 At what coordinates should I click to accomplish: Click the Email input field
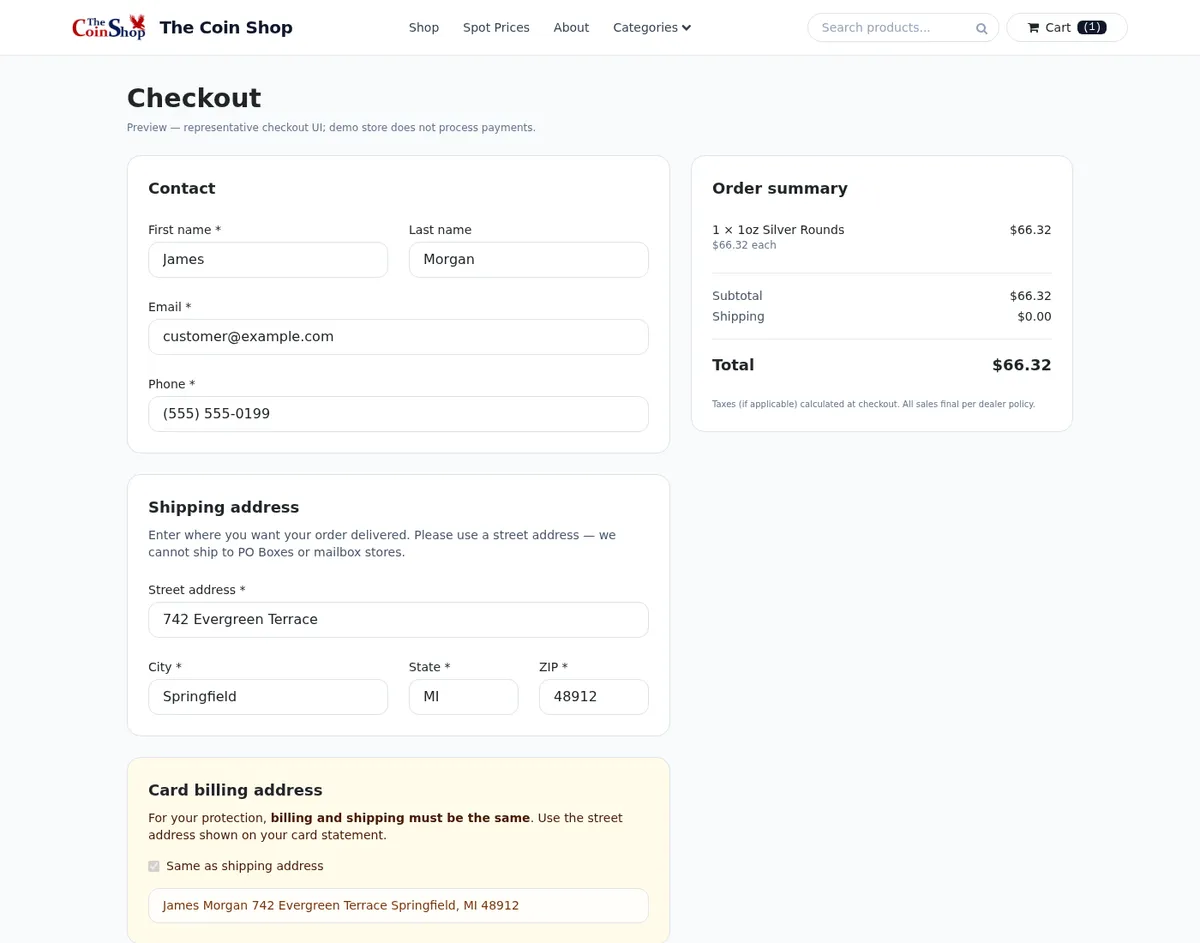398,337
